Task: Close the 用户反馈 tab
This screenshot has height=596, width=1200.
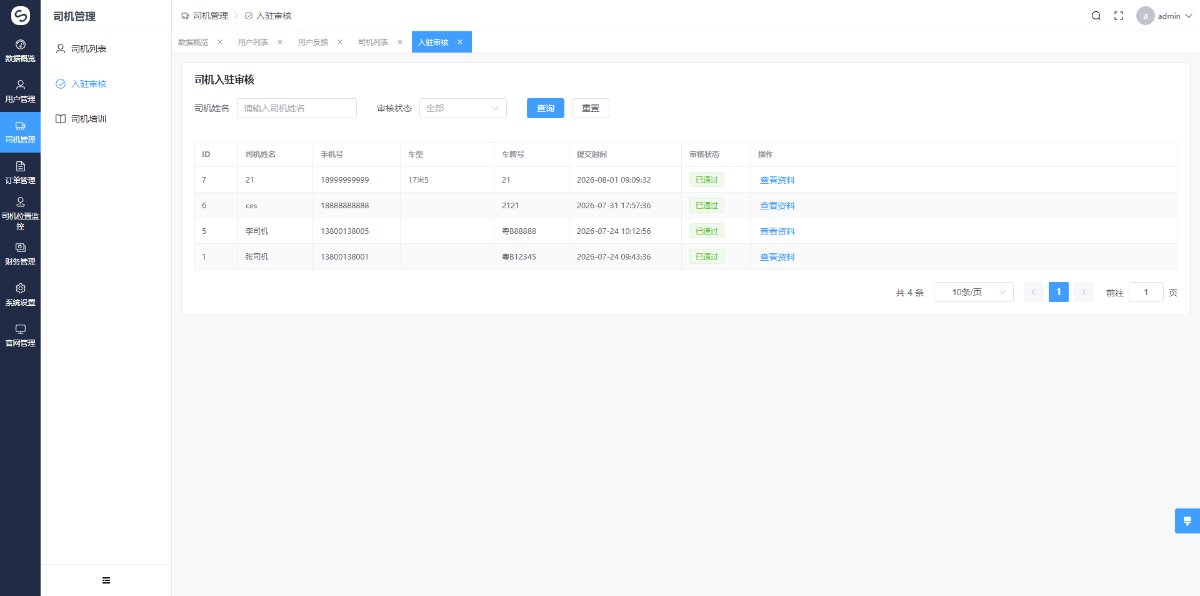Action: click(x=340, y=42)
